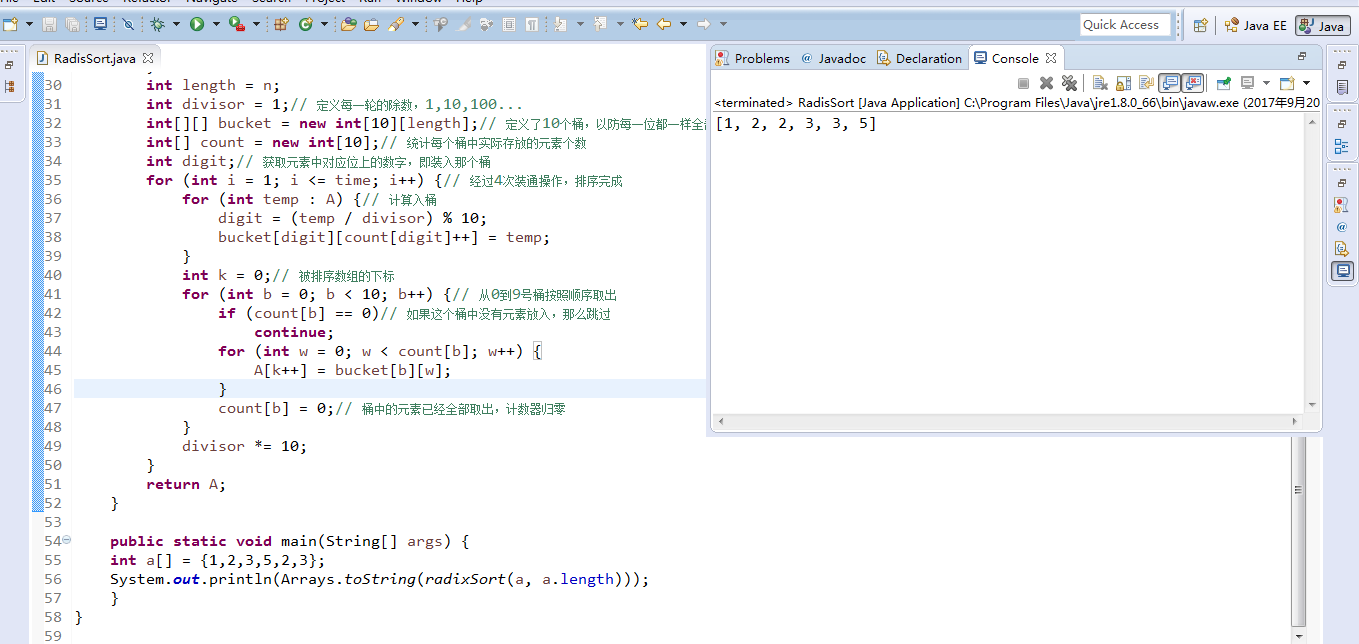Navigate Back with yellow left arrow

pyautogui.click(x=664, y=24)
